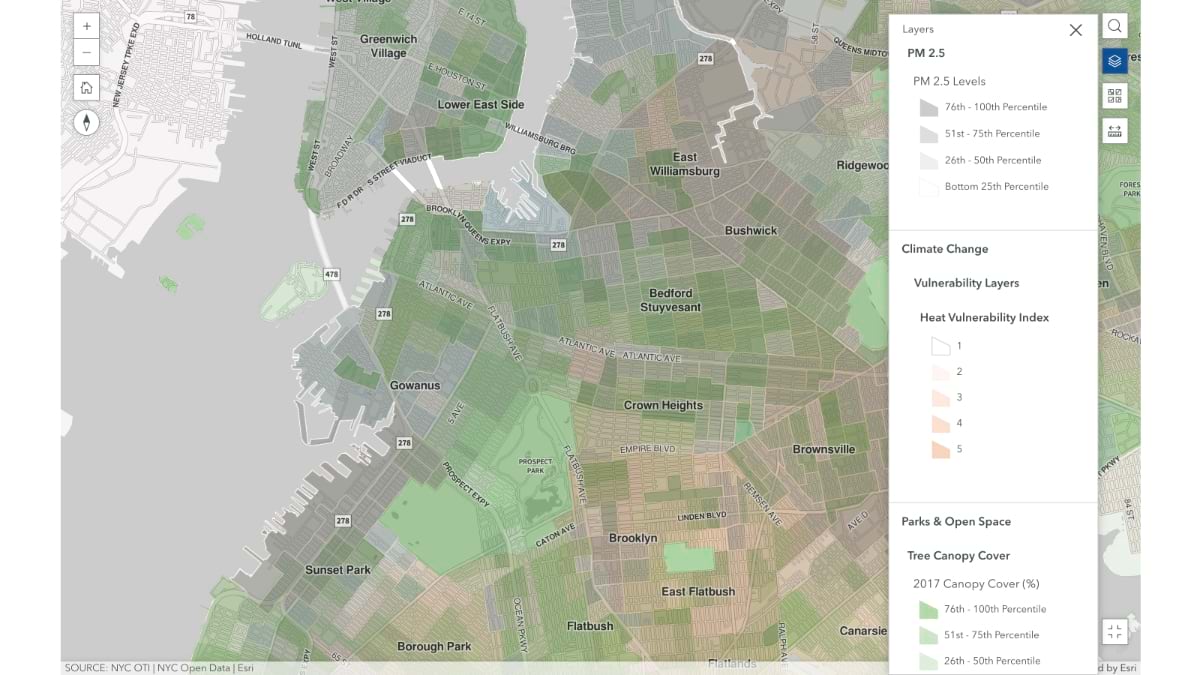Click the 51st - 75th Percentile canopy swatch
Image resolution: width=1200 pixels, height=675 pixels.
(x=929, y=635)
